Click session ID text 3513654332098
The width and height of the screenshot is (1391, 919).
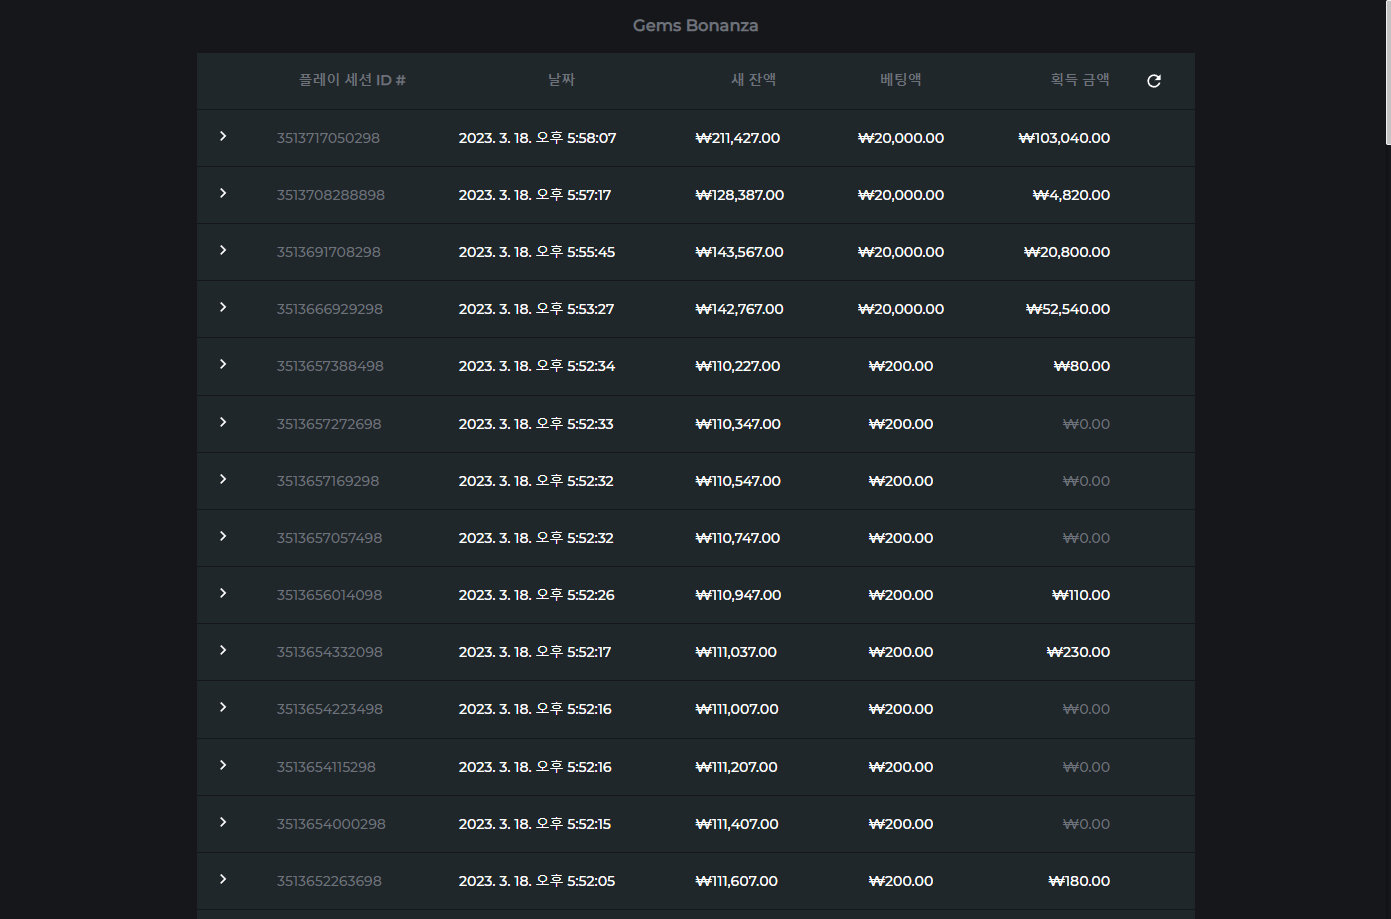330,652
